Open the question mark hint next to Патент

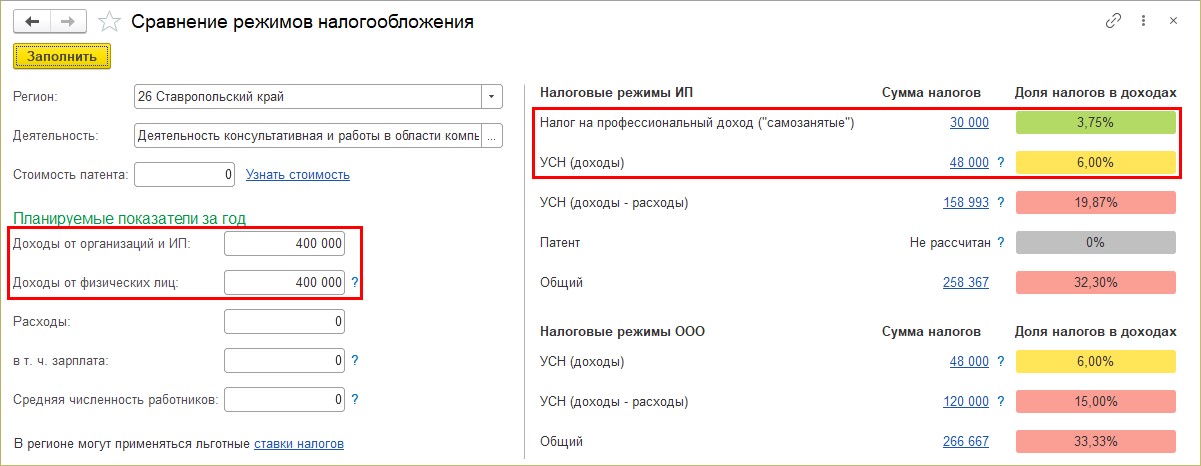pyautogui.click(x=999, y=242)
